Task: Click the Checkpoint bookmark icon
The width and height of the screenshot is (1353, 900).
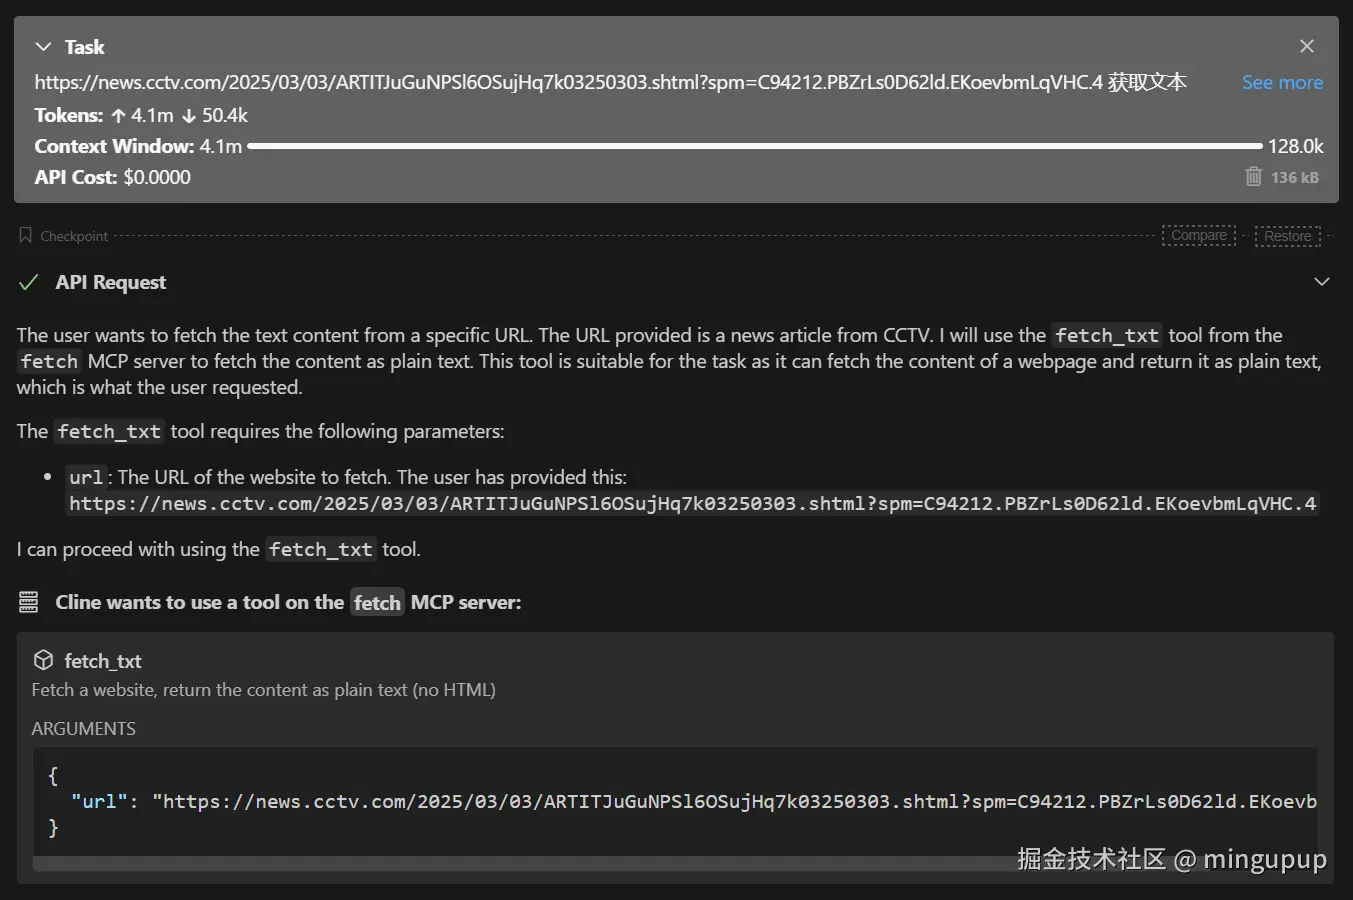Action: pos(26,236)
